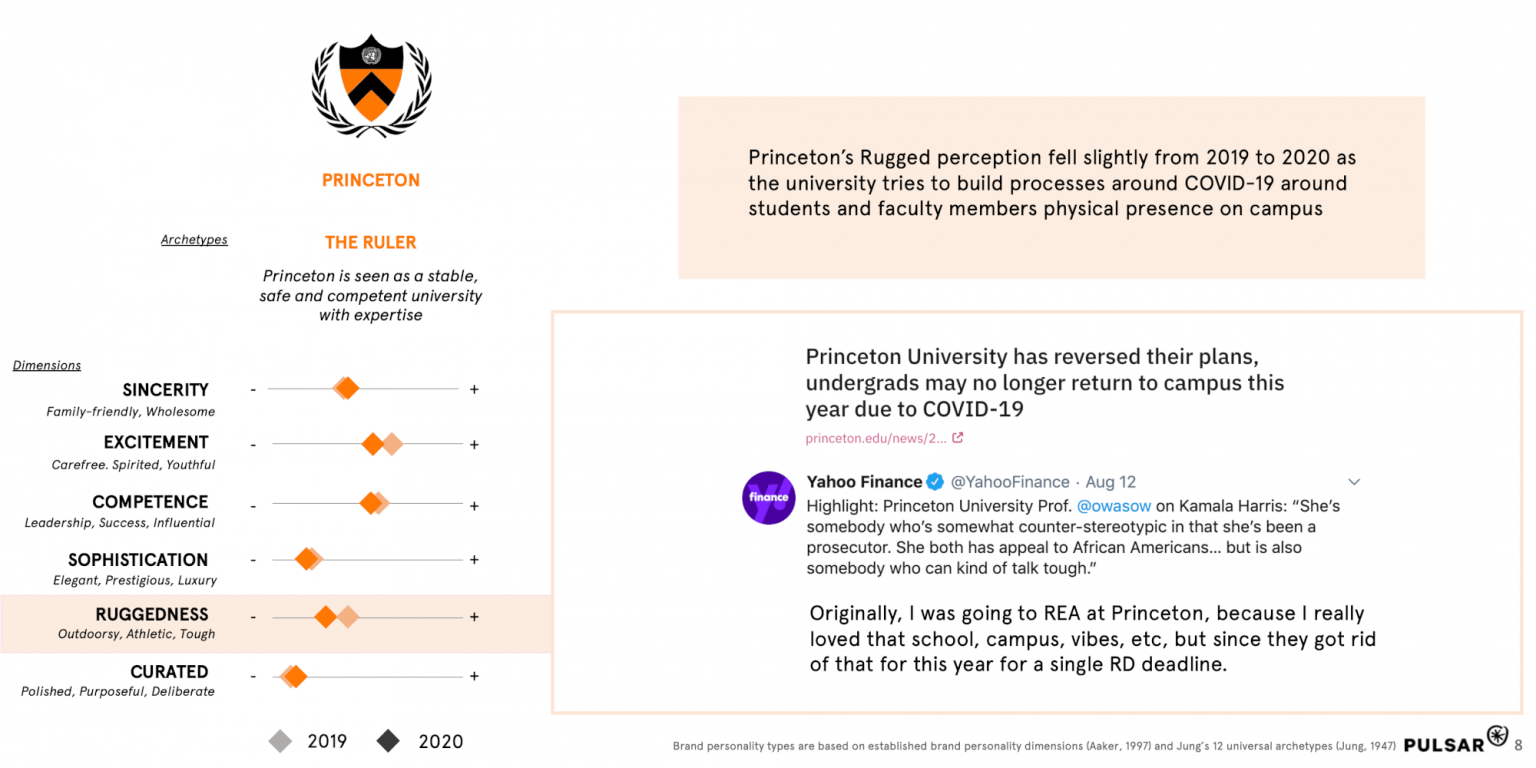
Task: Click the underlined Dimensions label
Action: click(47, 365)
